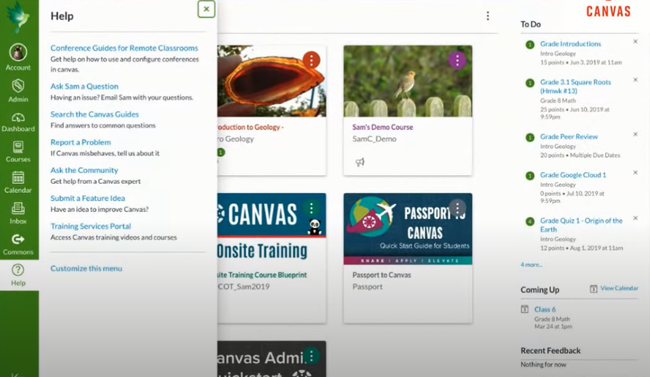Open options on Intro Geology card
The width and height of the screenshot is (650, 377).
(311, 60)
